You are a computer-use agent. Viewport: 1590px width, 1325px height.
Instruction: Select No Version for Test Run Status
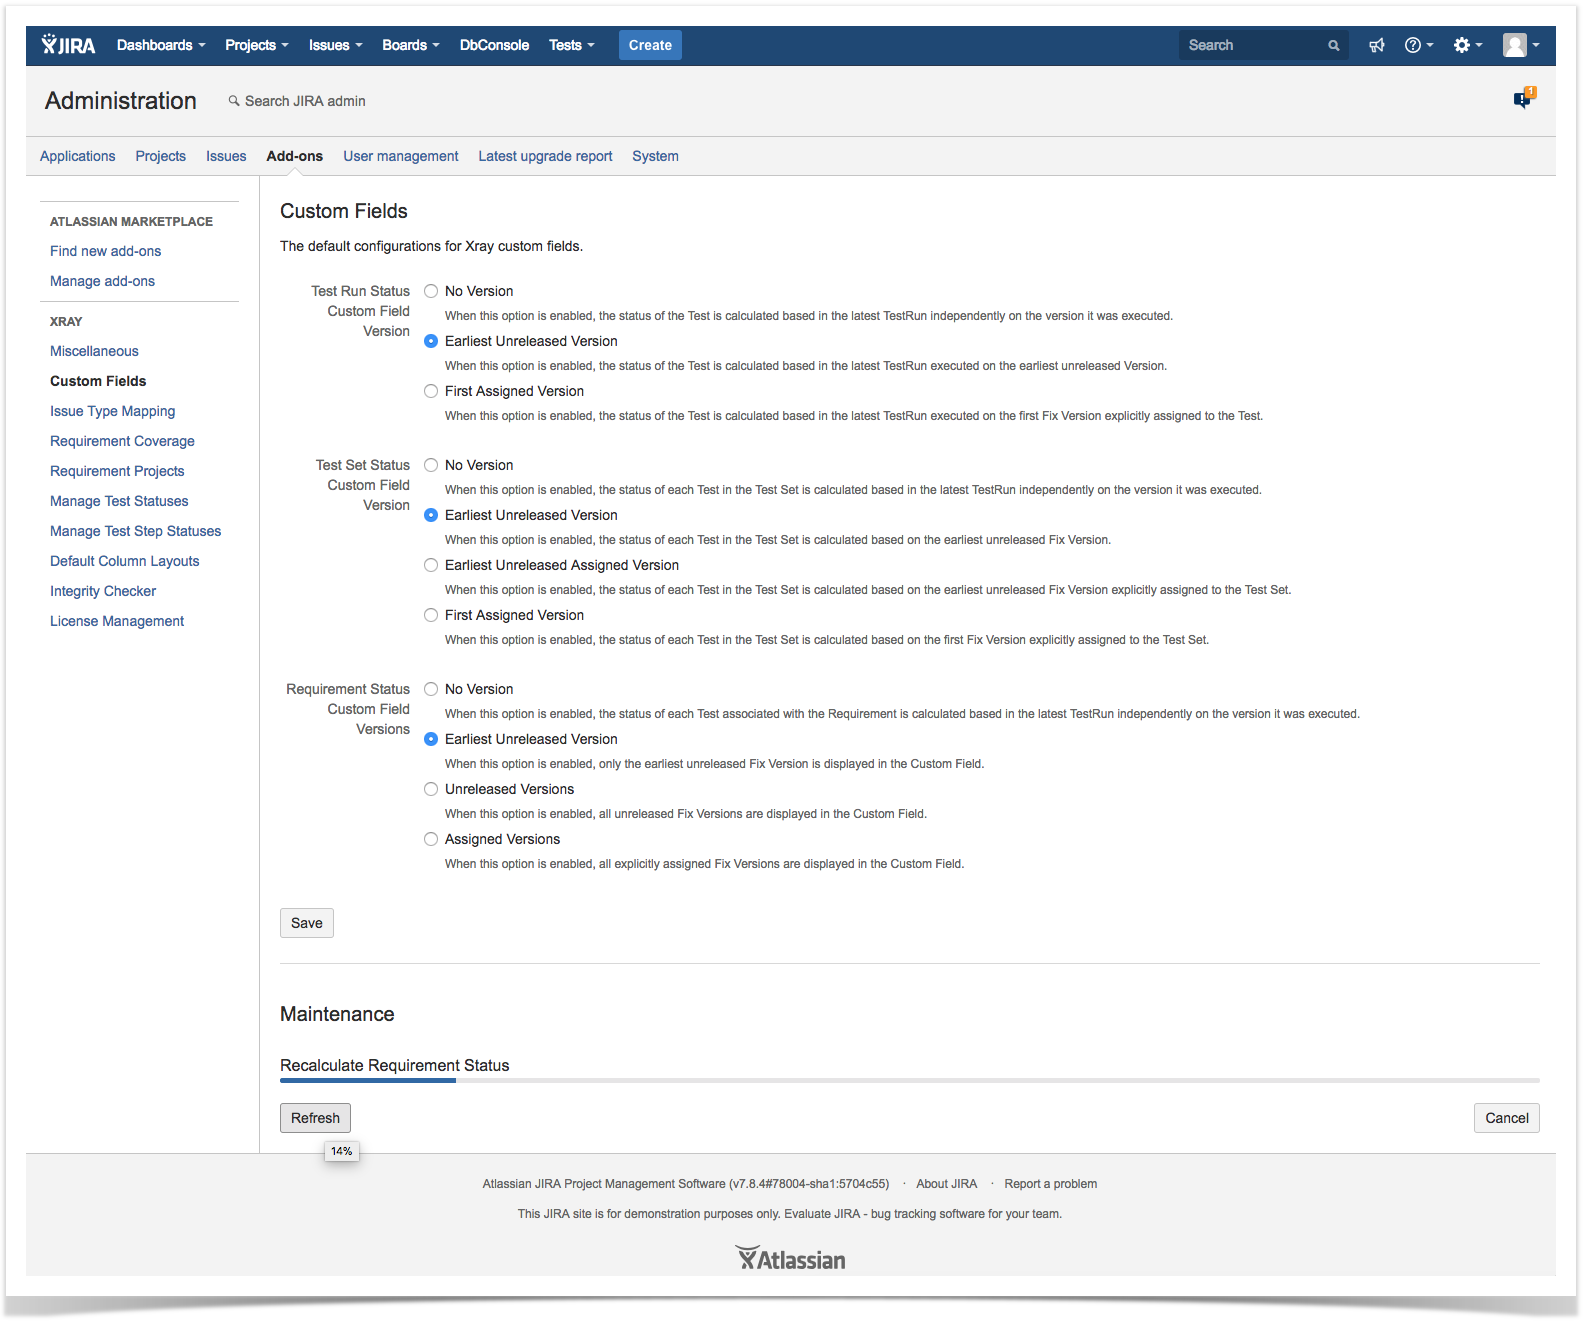[431, 291]
